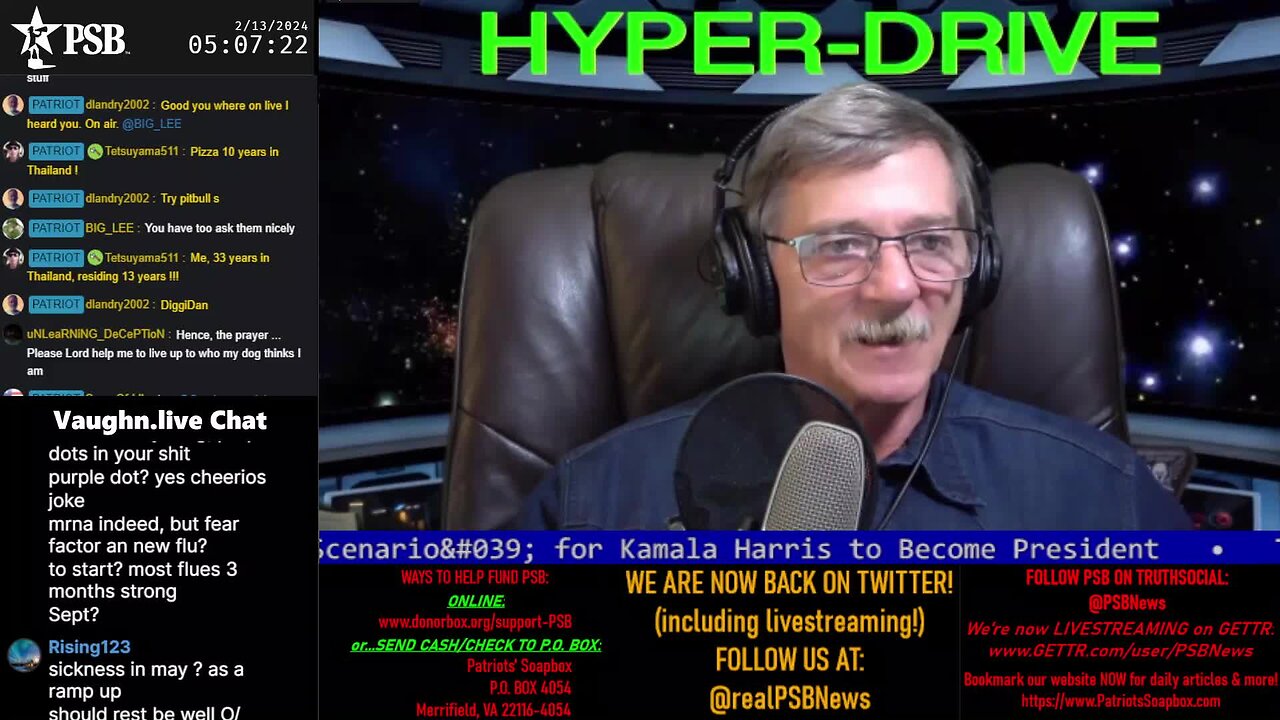
Task: Click dlandry2002's avatar beside 'Good you where on live'
Action: click(13, 105)
